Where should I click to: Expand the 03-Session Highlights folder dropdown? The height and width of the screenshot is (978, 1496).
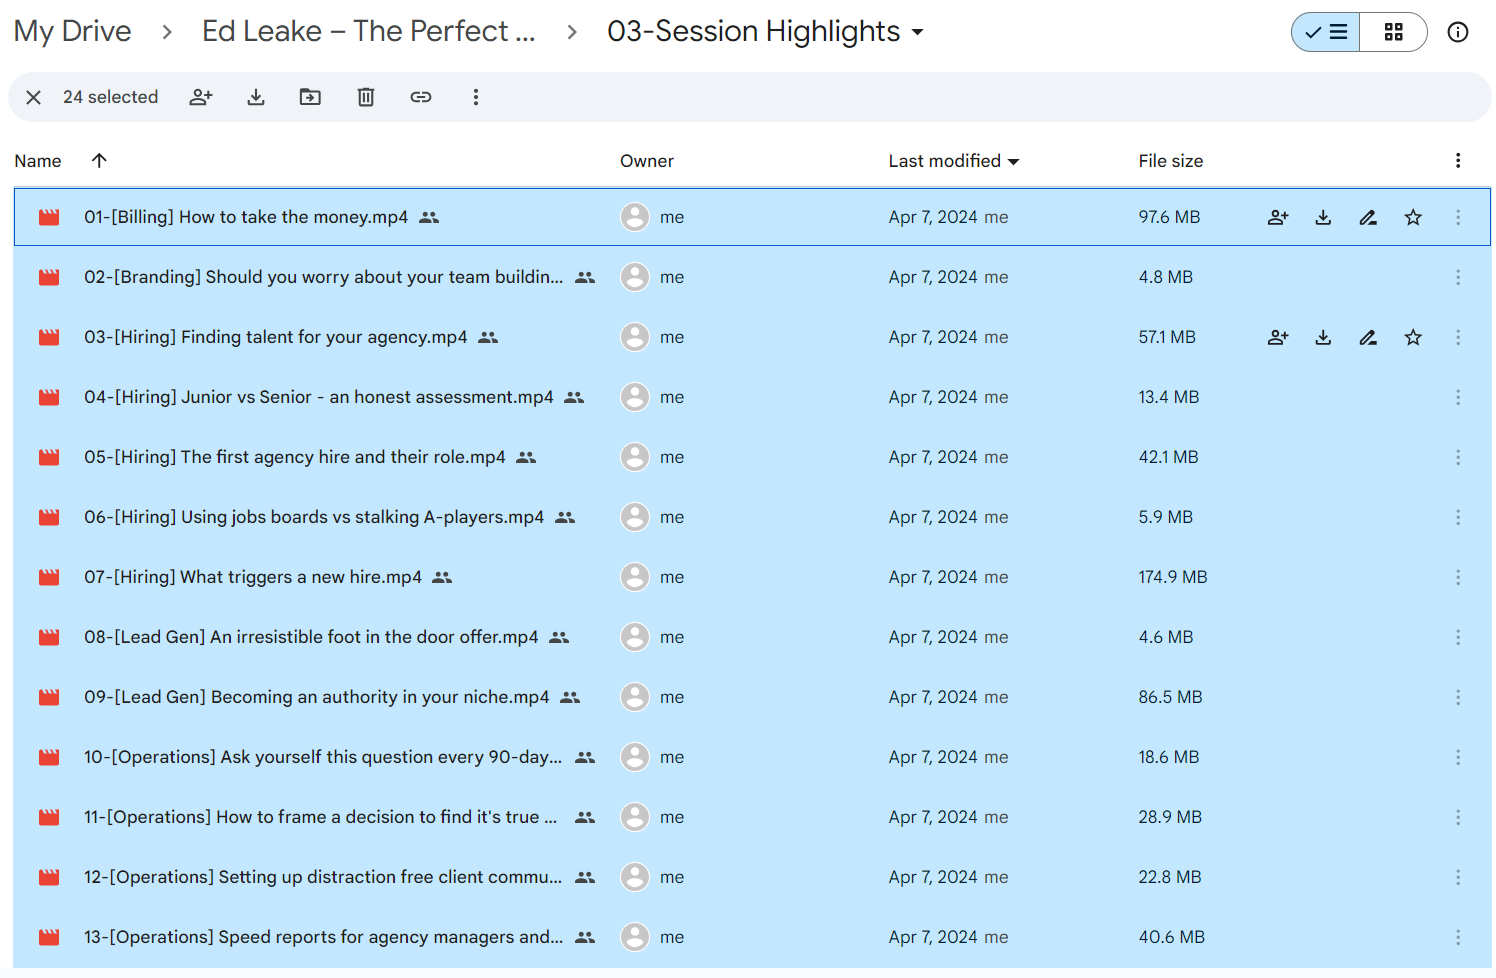(x=917, y=32)
